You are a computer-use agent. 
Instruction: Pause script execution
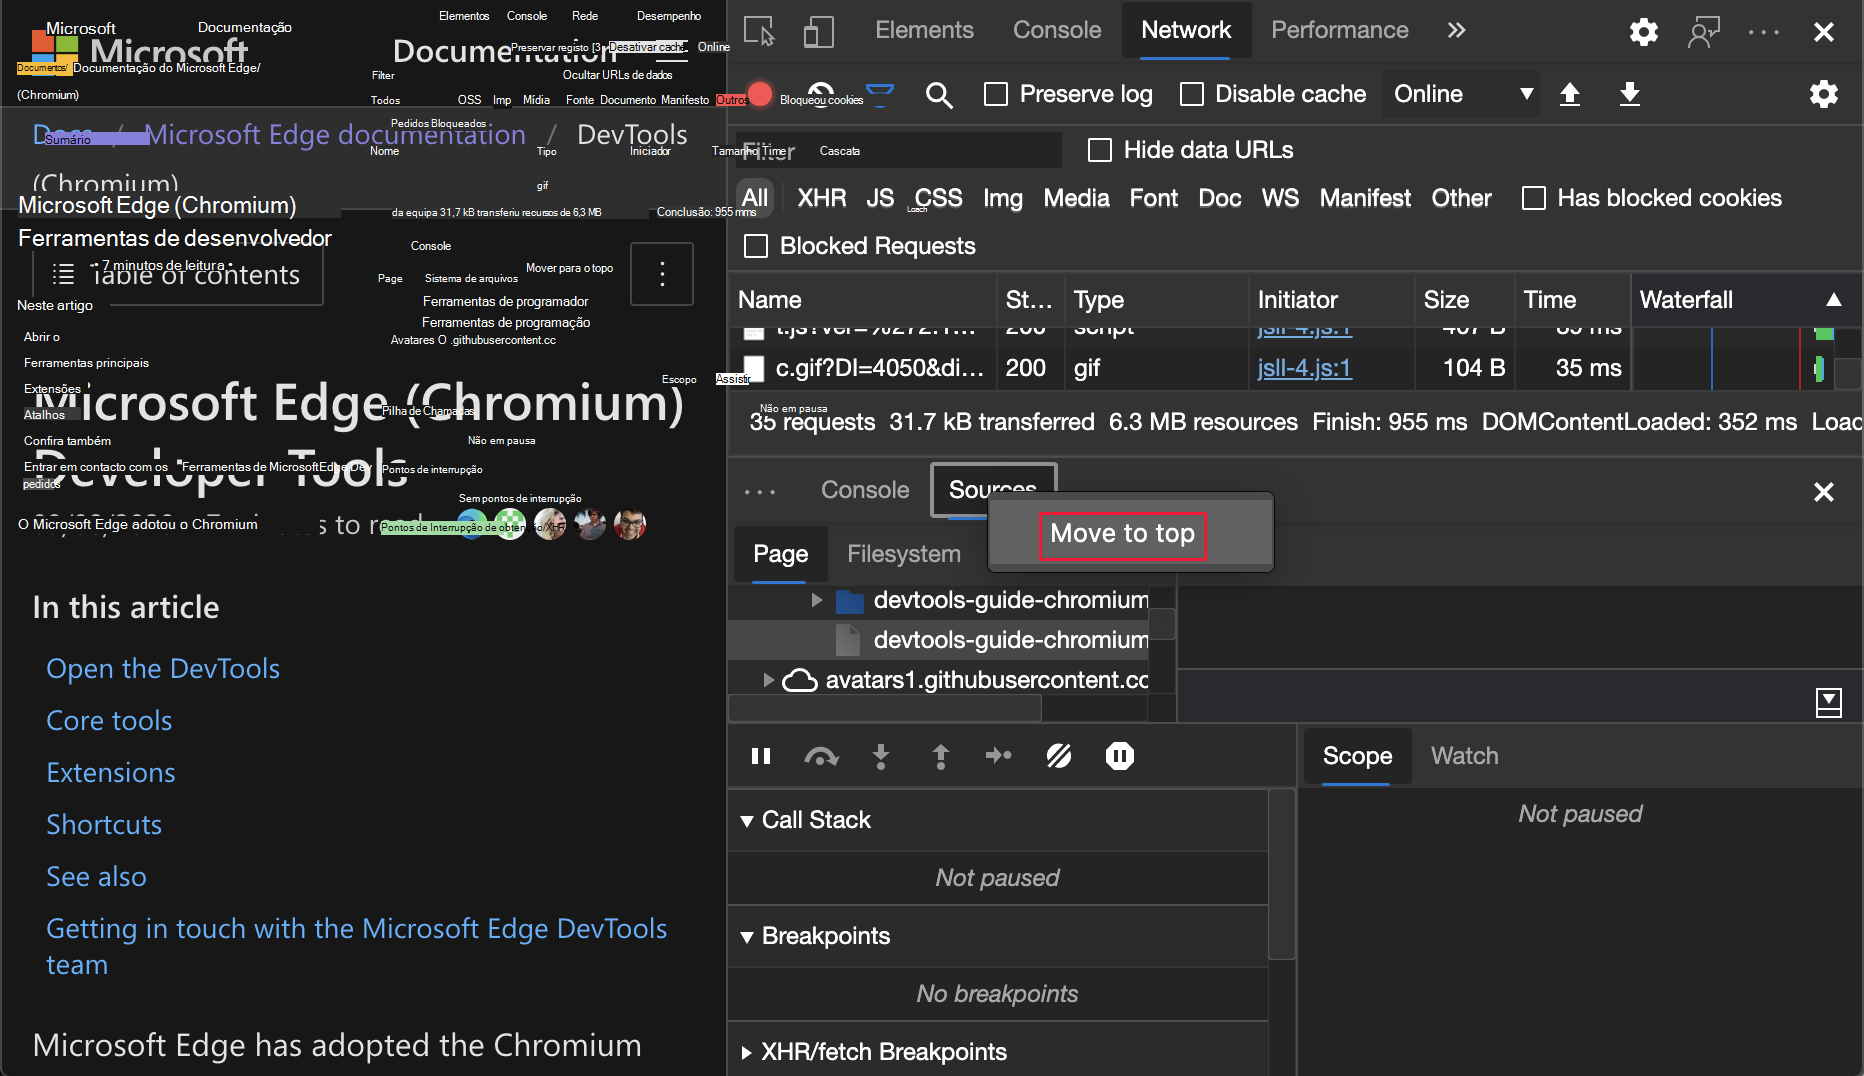click(x=761, y=756)
